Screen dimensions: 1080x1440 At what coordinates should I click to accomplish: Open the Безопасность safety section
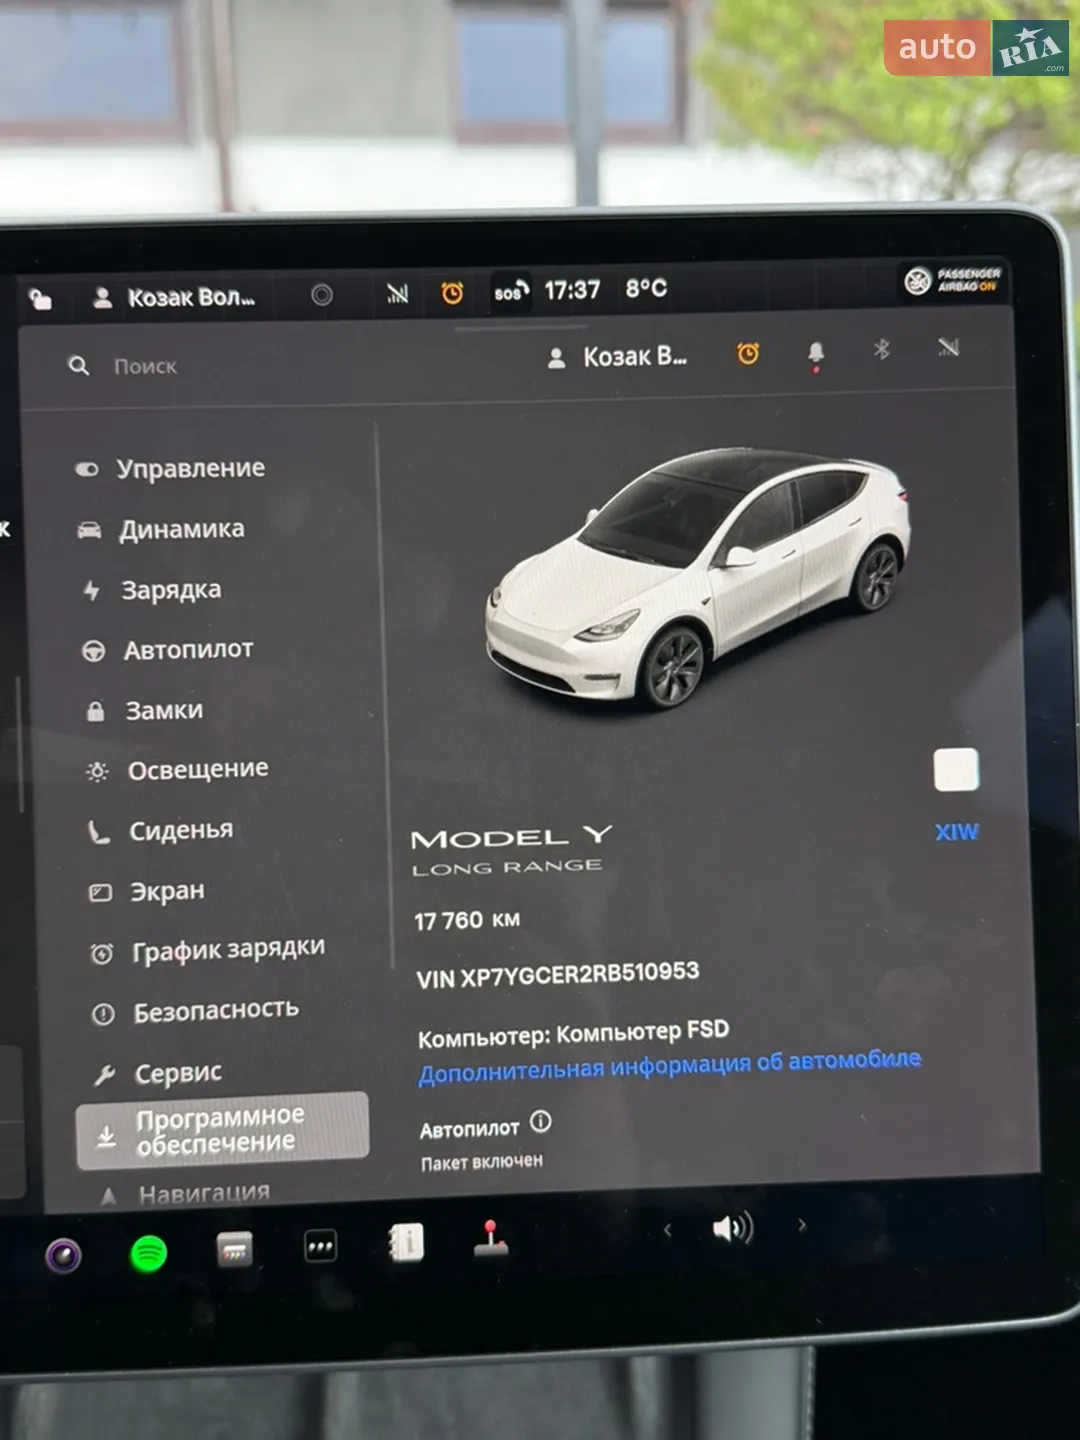point(195,1012)
